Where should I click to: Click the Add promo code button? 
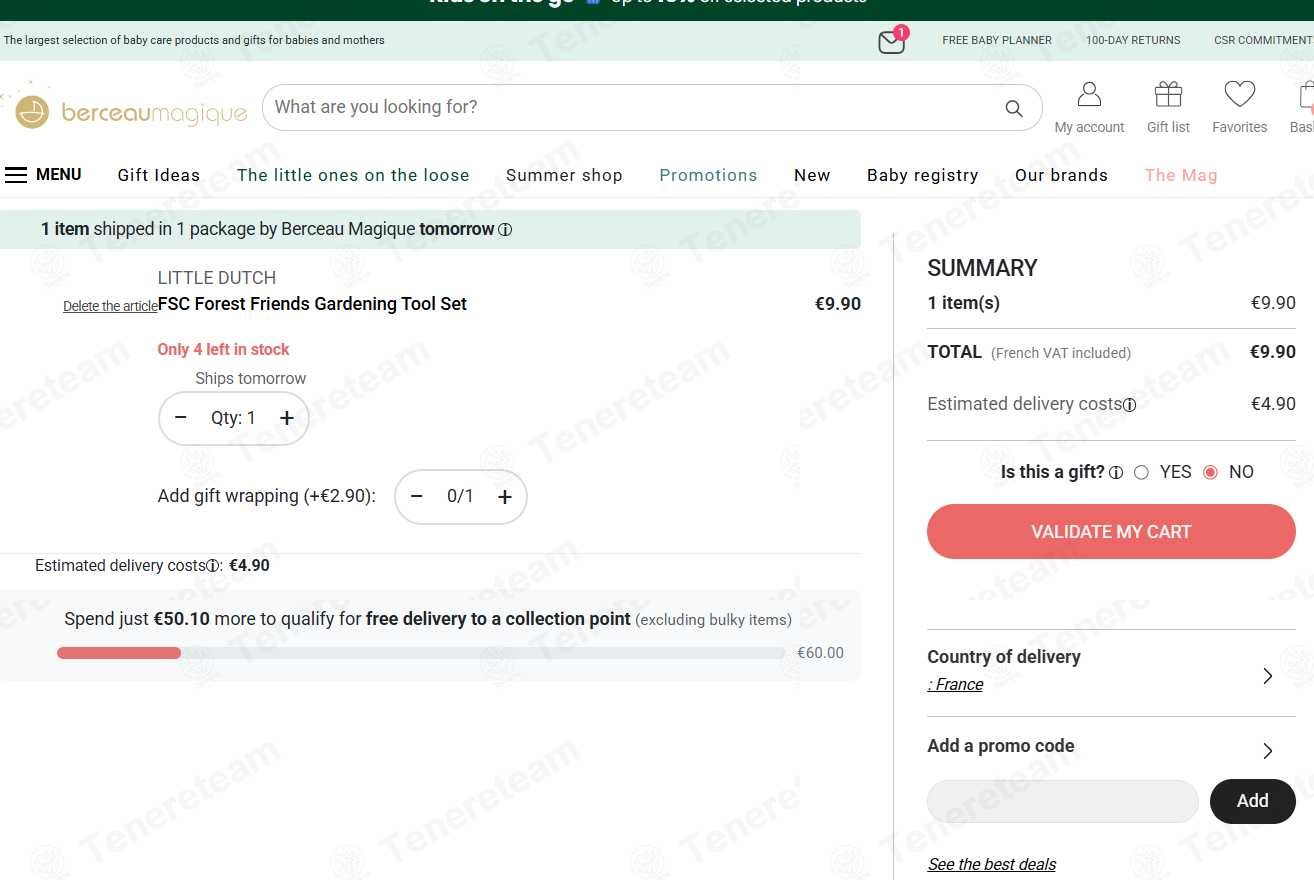1253,801
